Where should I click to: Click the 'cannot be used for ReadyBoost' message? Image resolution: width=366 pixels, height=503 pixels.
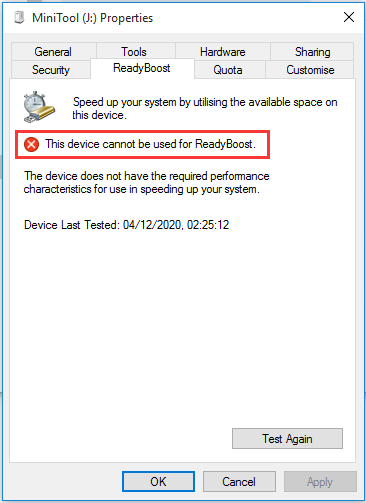(x=151, y=144)
